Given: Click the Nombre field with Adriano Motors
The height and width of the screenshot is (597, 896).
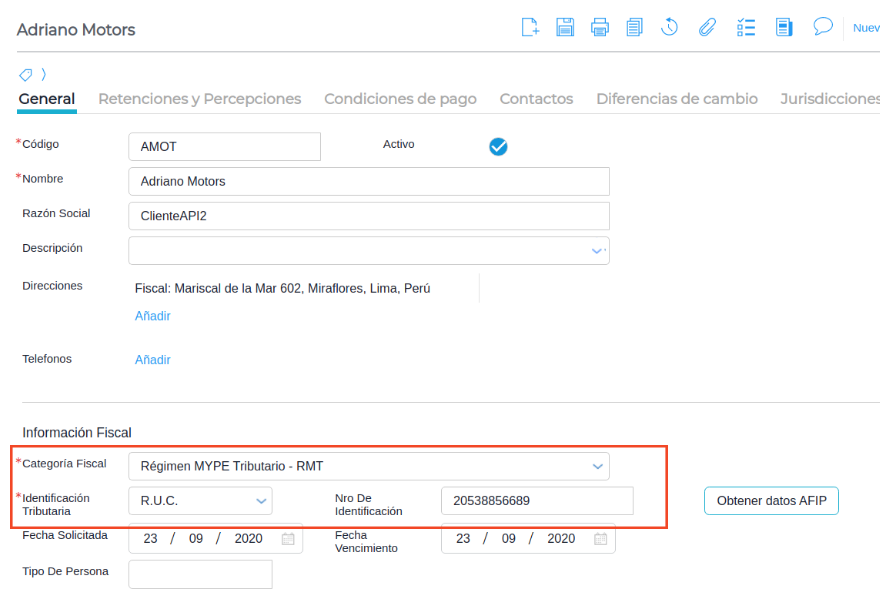Looking at the screenshot, I should [x=369, y=182].
